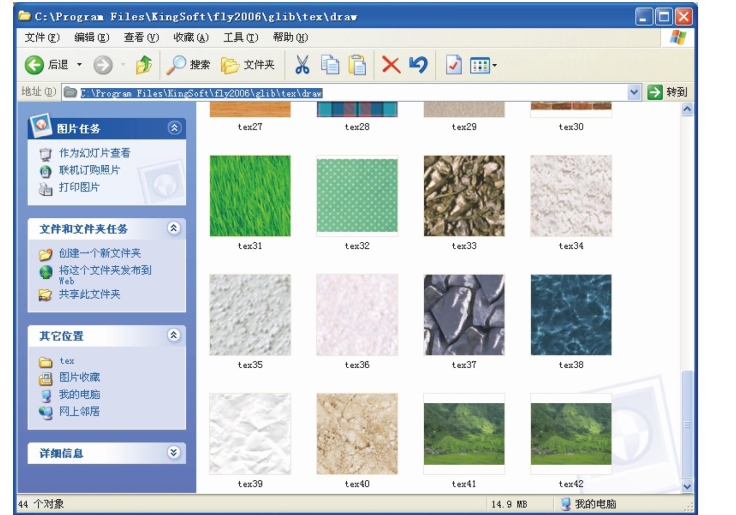736x515 pixels.
Task: Click the Back (后退) arrow button
Action: point(46,65)
